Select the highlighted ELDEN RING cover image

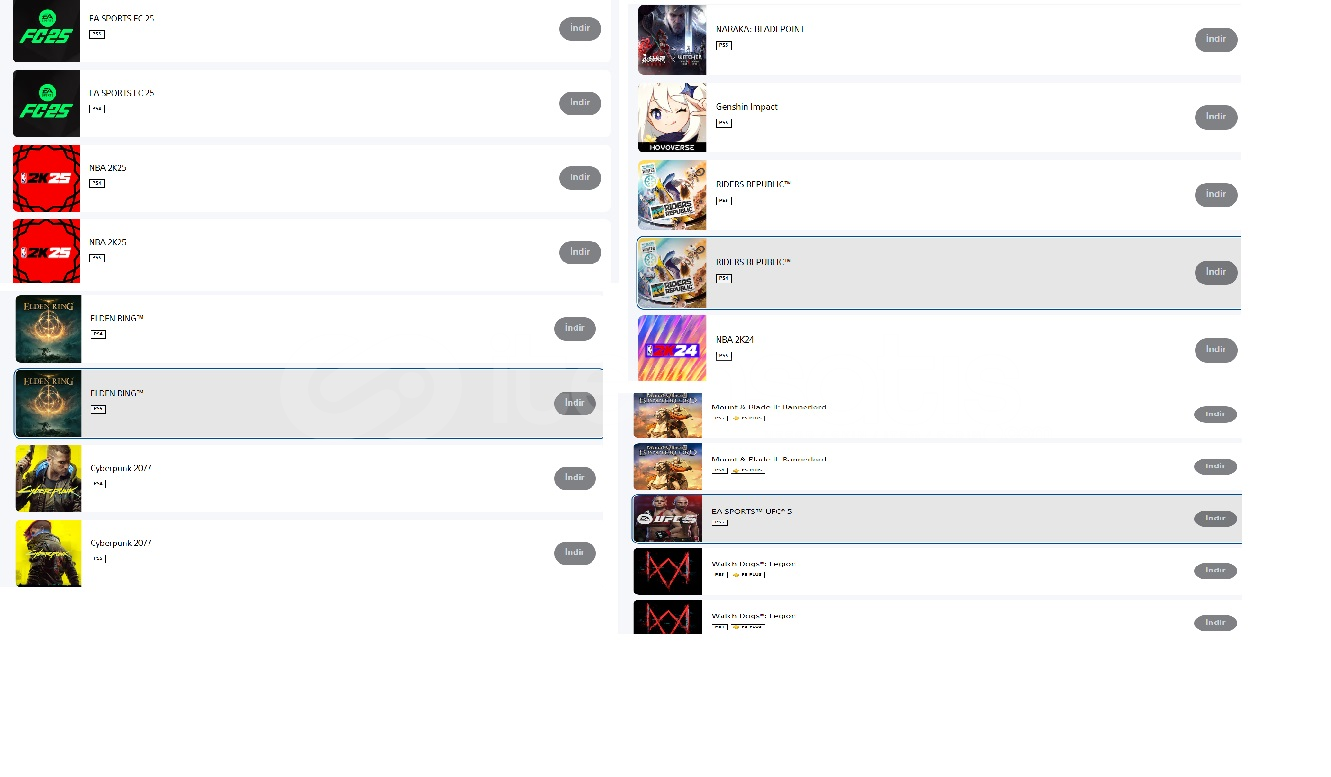[48, 403]
